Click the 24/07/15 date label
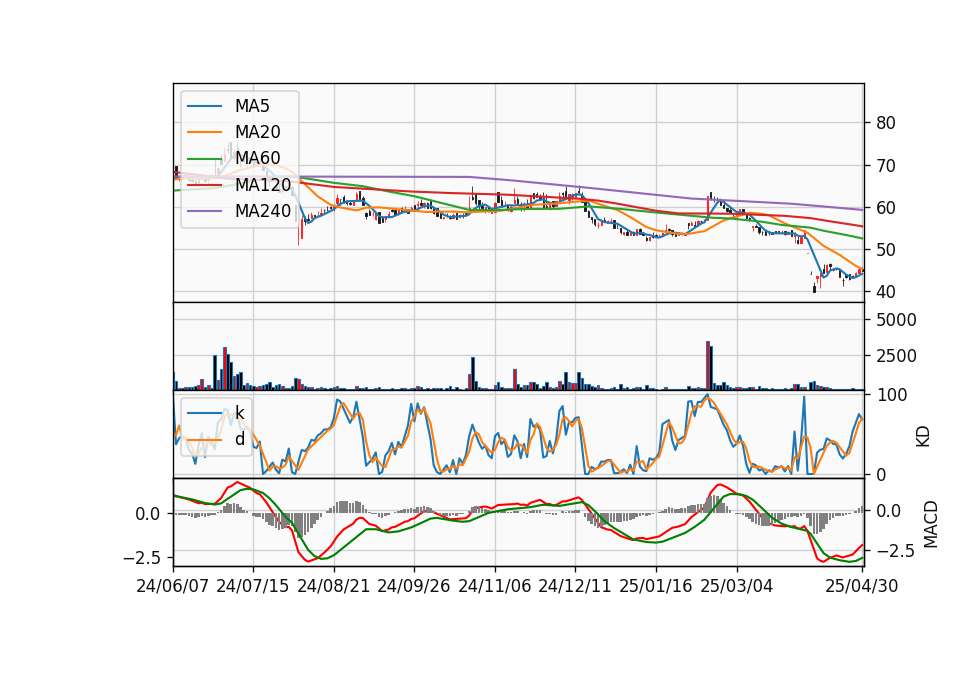The image size is (960, 690). pyautogui.click(x=252, y=586)
